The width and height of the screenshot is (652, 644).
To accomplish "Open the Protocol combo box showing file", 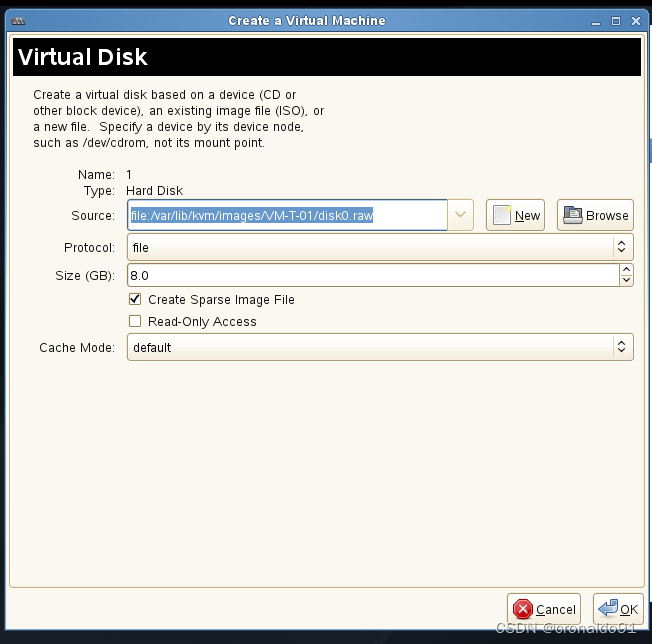I will tap(380, 247).
